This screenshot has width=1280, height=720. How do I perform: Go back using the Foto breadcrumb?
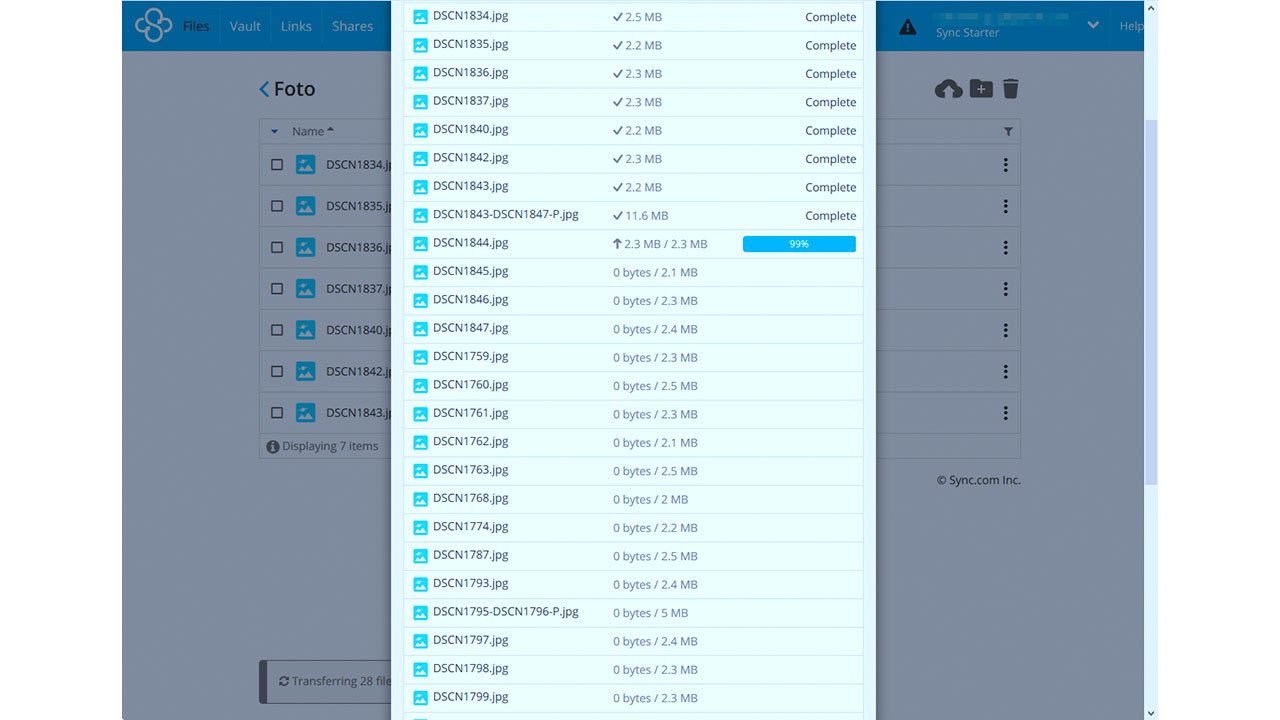pyautogui.click(x=287, y=89)
